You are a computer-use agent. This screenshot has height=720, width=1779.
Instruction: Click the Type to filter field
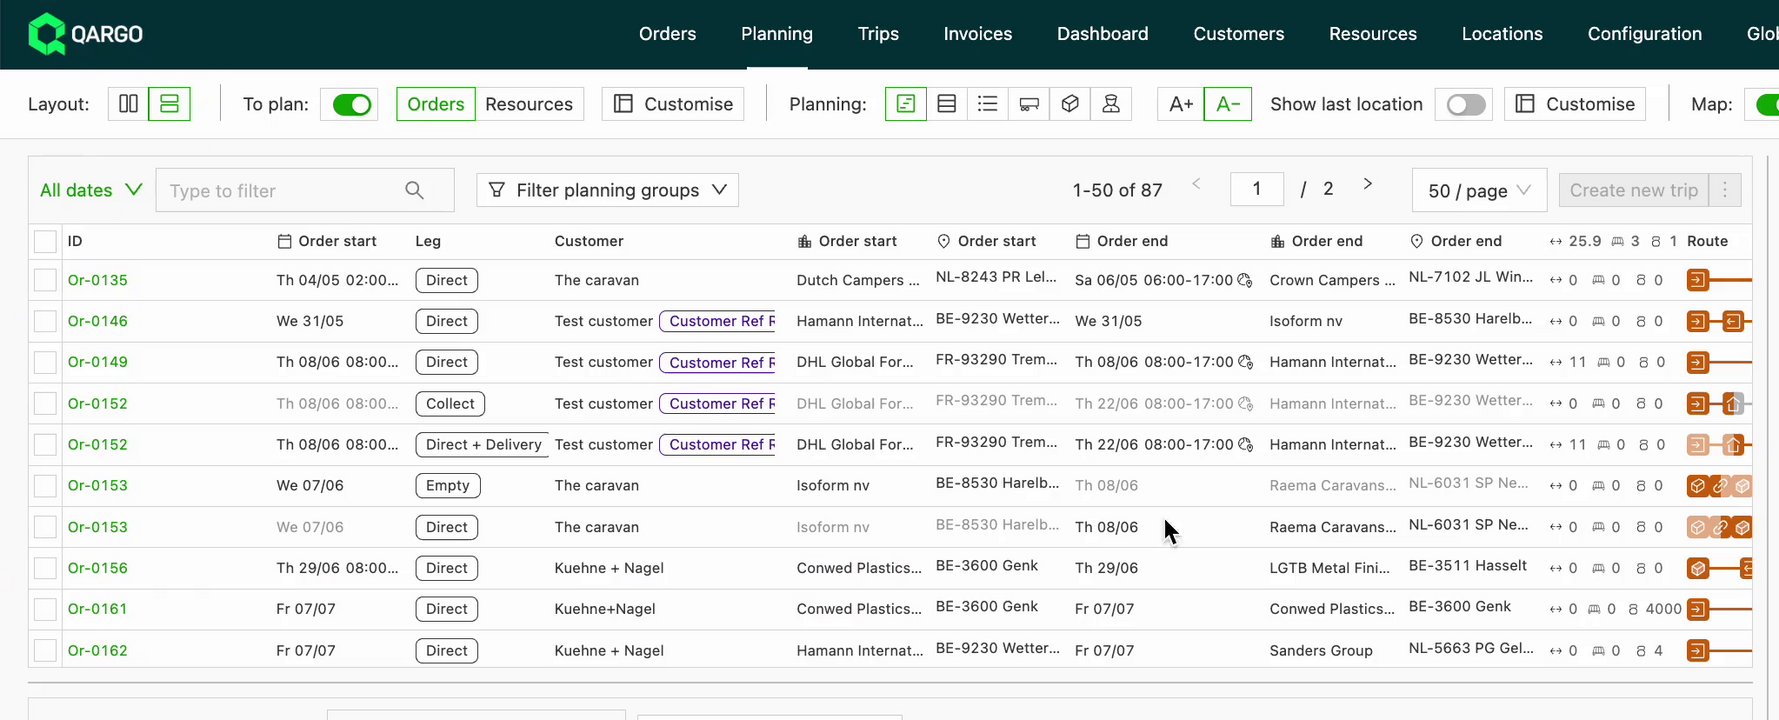point(282,190)
